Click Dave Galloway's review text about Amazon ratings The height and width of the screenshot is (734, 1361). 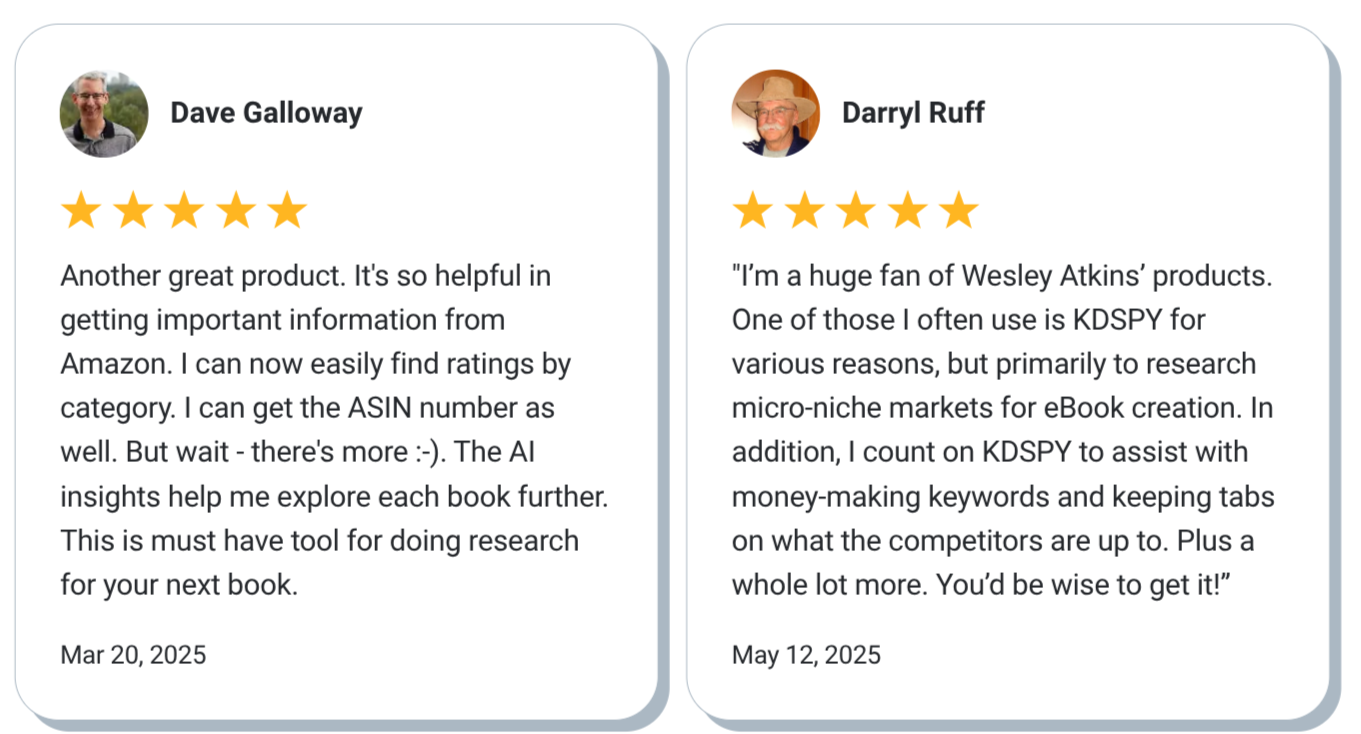tap(334, 430)
